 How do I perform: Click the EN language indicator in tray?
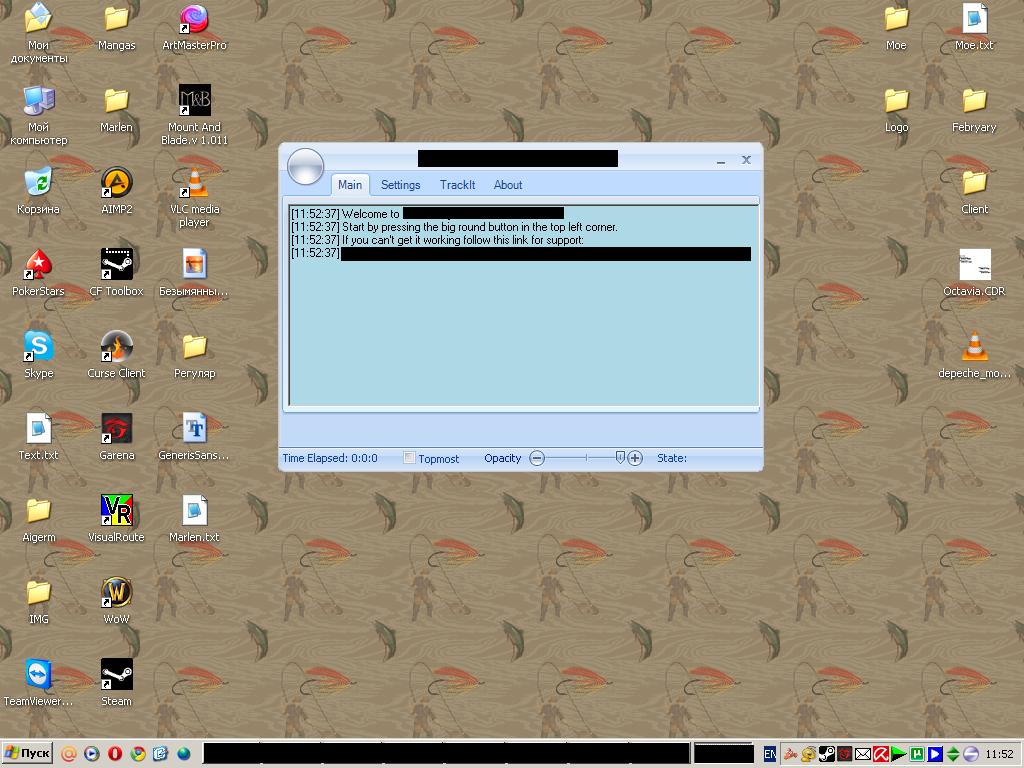click(770, 754)
